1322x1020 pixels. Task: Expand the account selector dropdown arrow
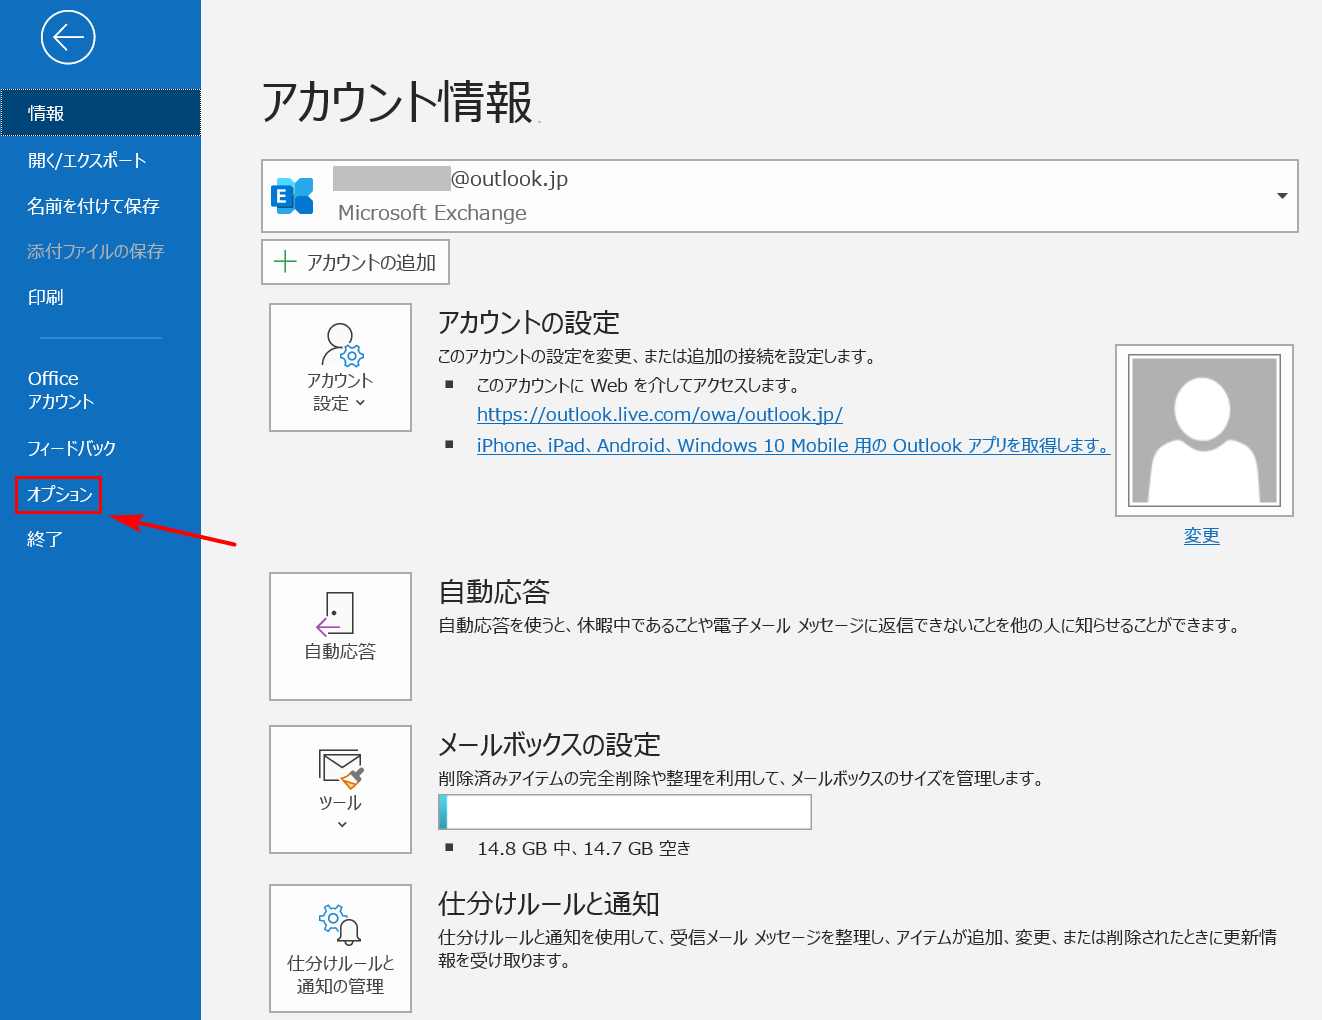coord(1281,196)
